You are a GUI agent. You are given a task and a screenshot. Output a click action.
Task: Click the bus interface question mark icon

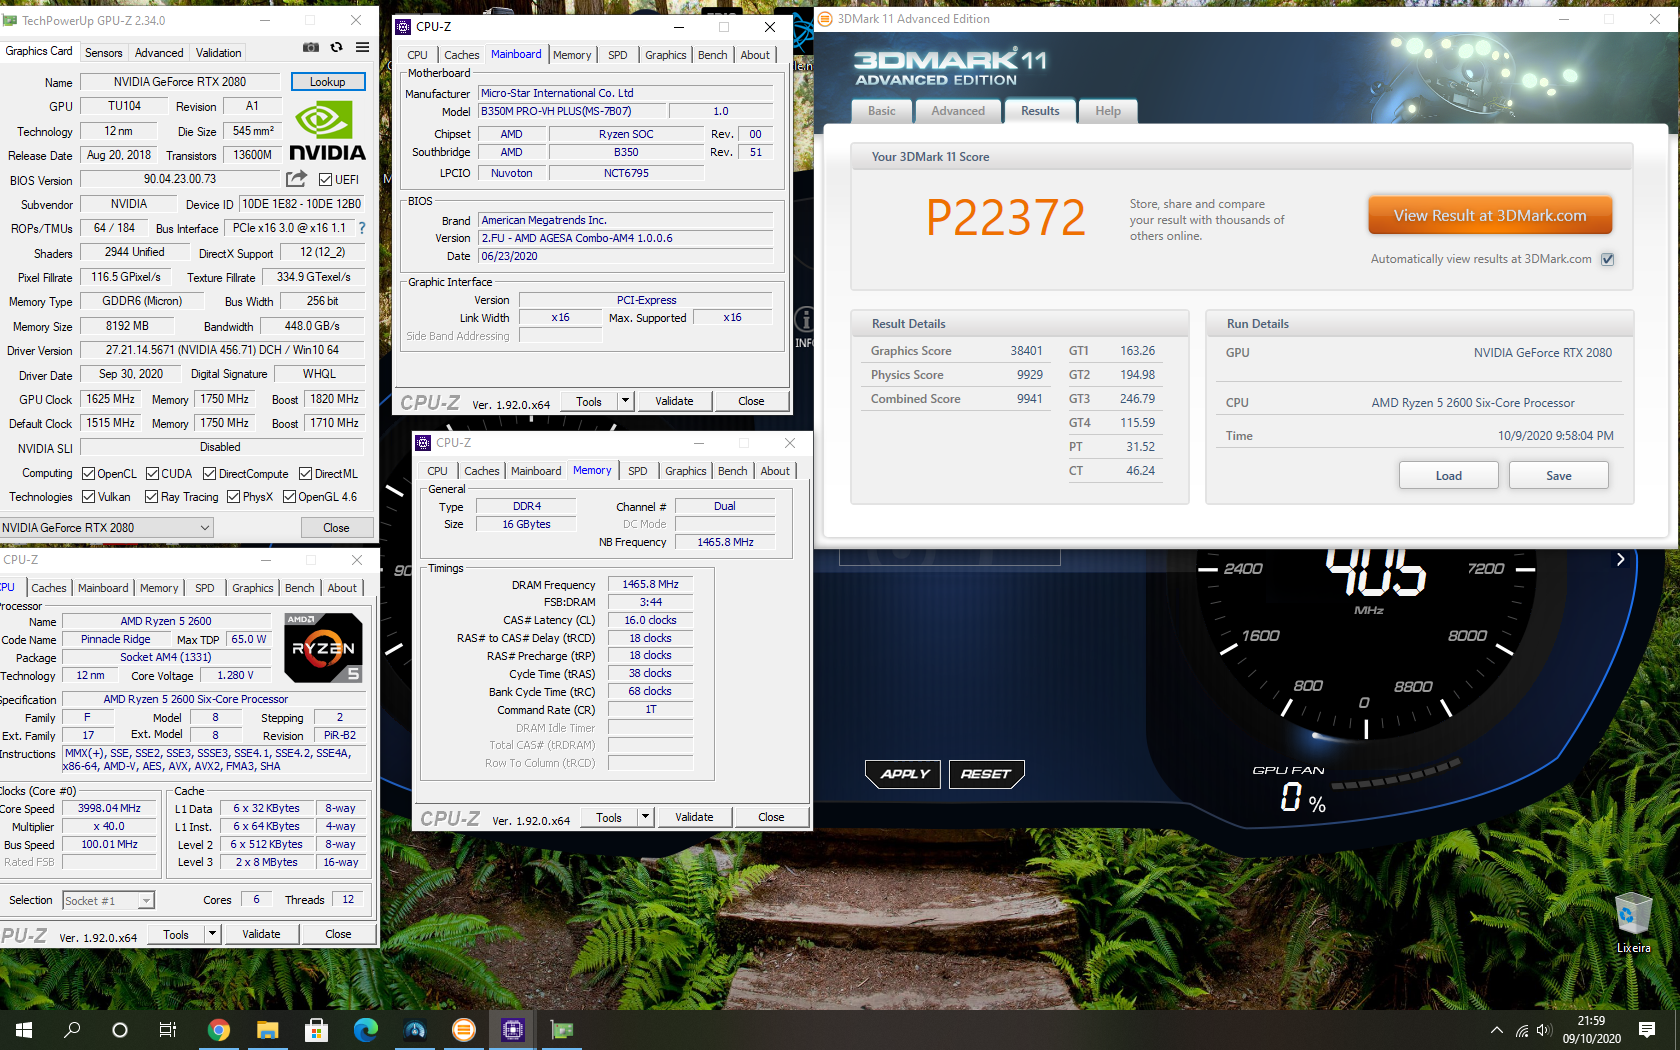coord(362,228)
